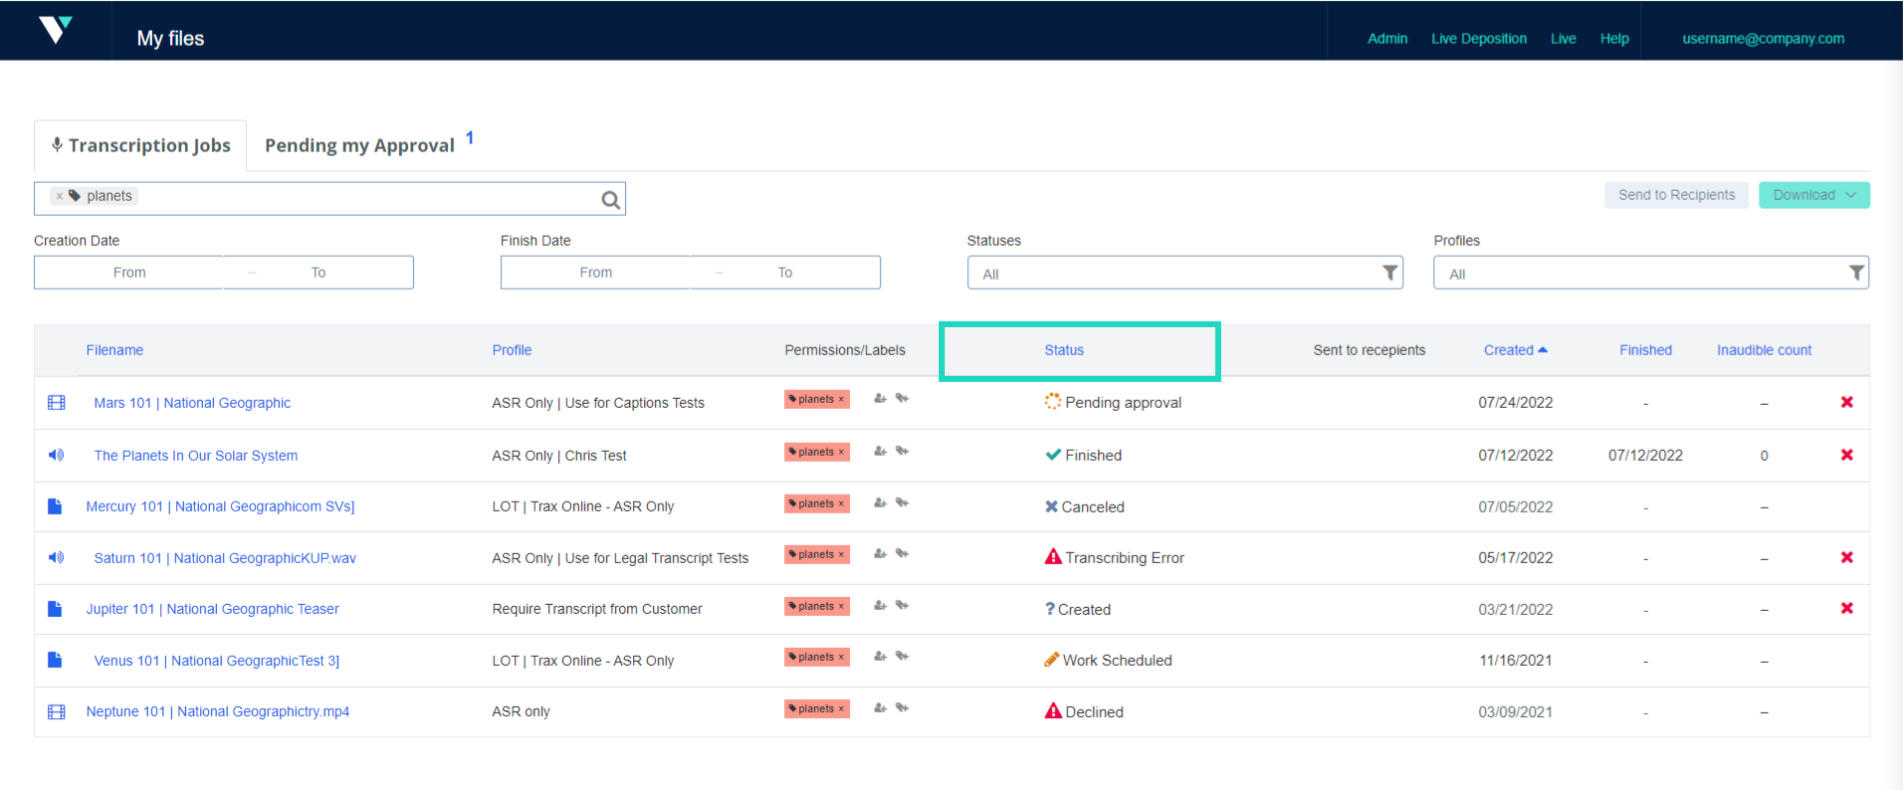Remove planets label from Venus 101 row

pyautogui.click(x=841, y=658)
